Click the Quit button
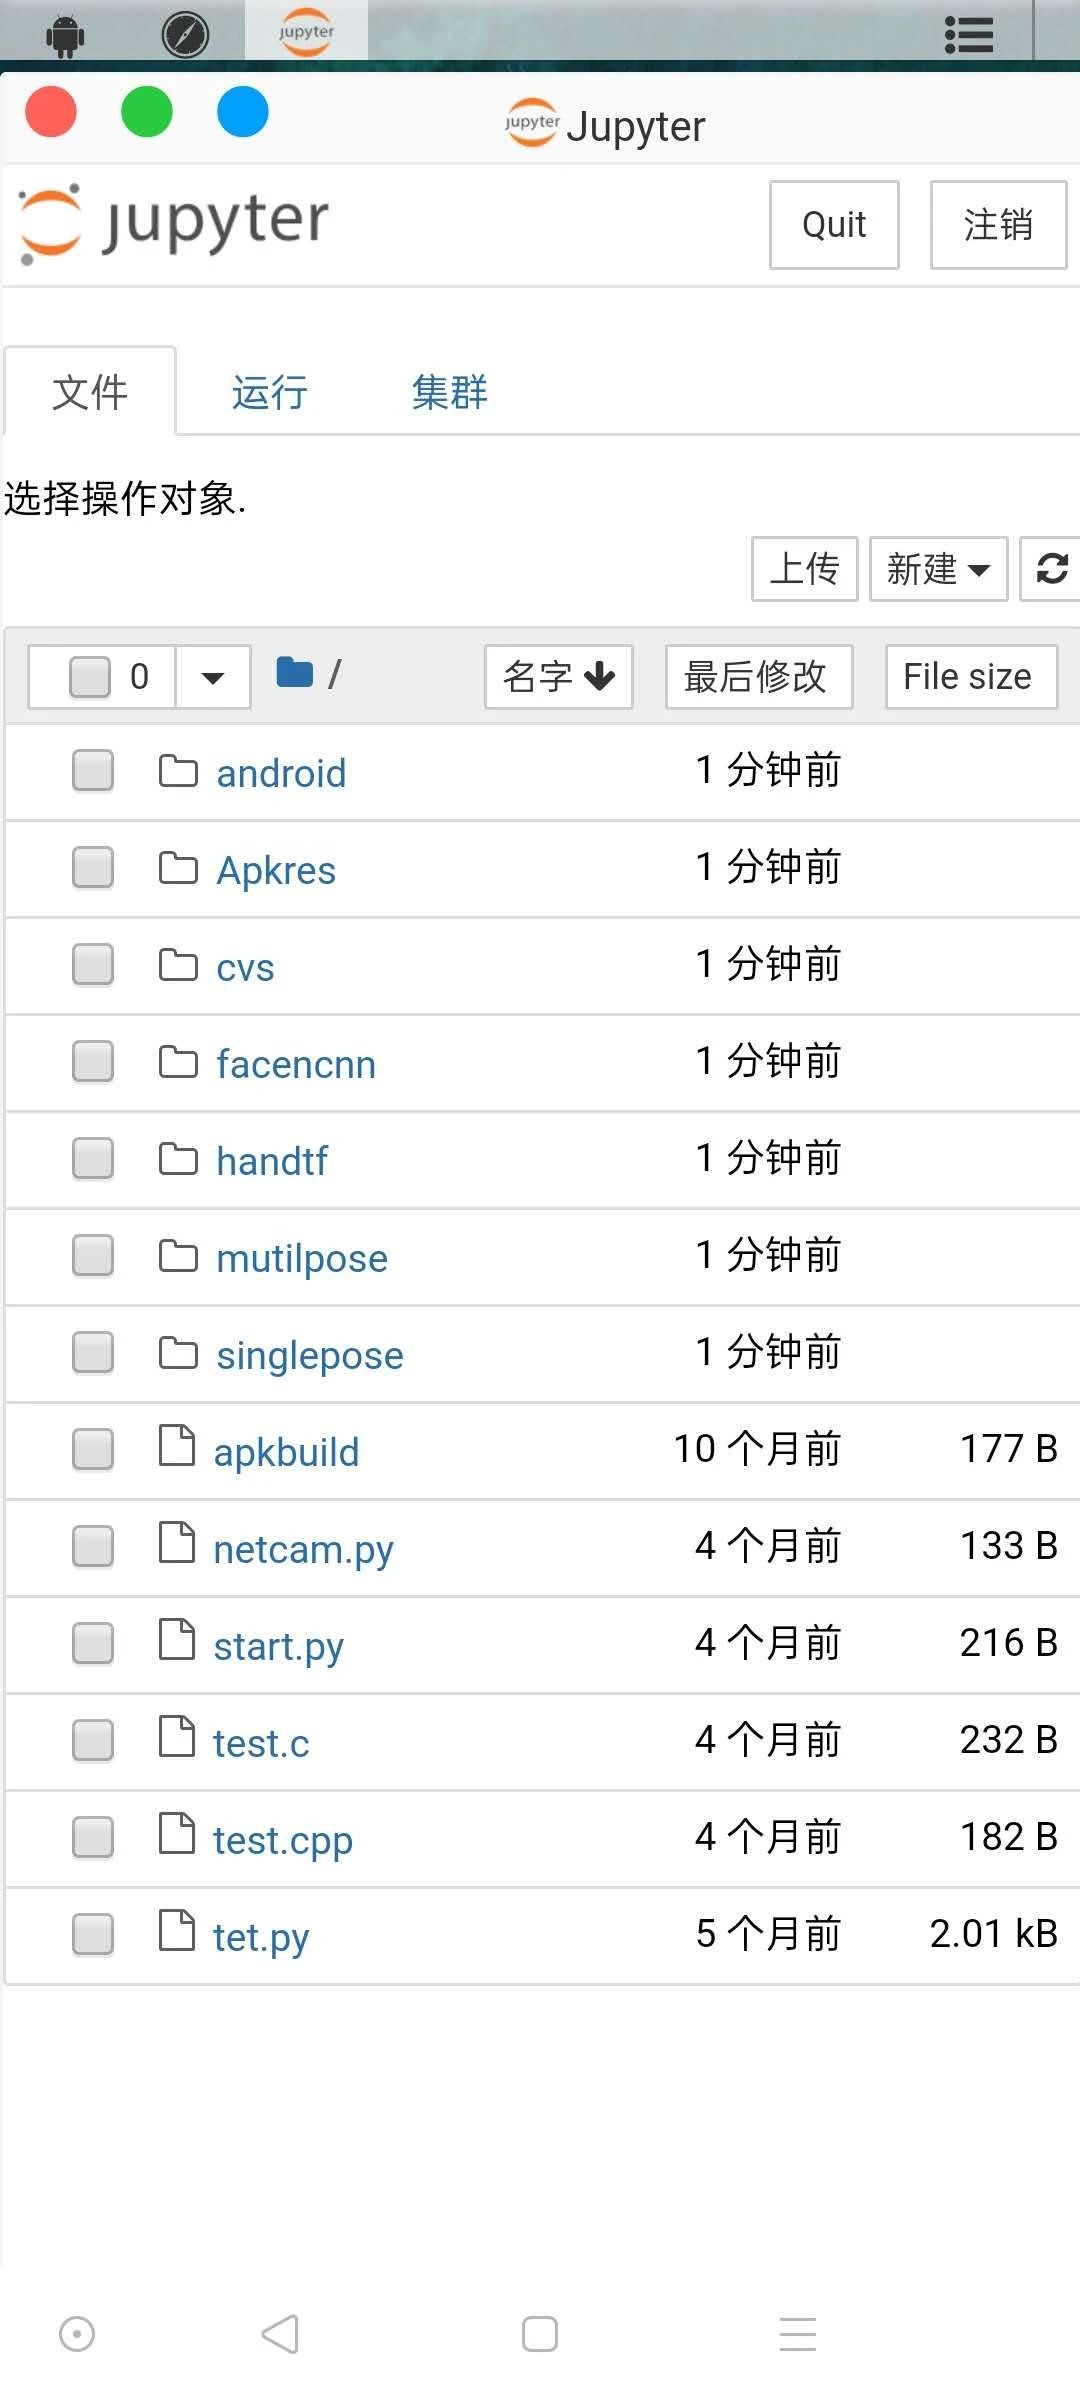 coord(834,225)
